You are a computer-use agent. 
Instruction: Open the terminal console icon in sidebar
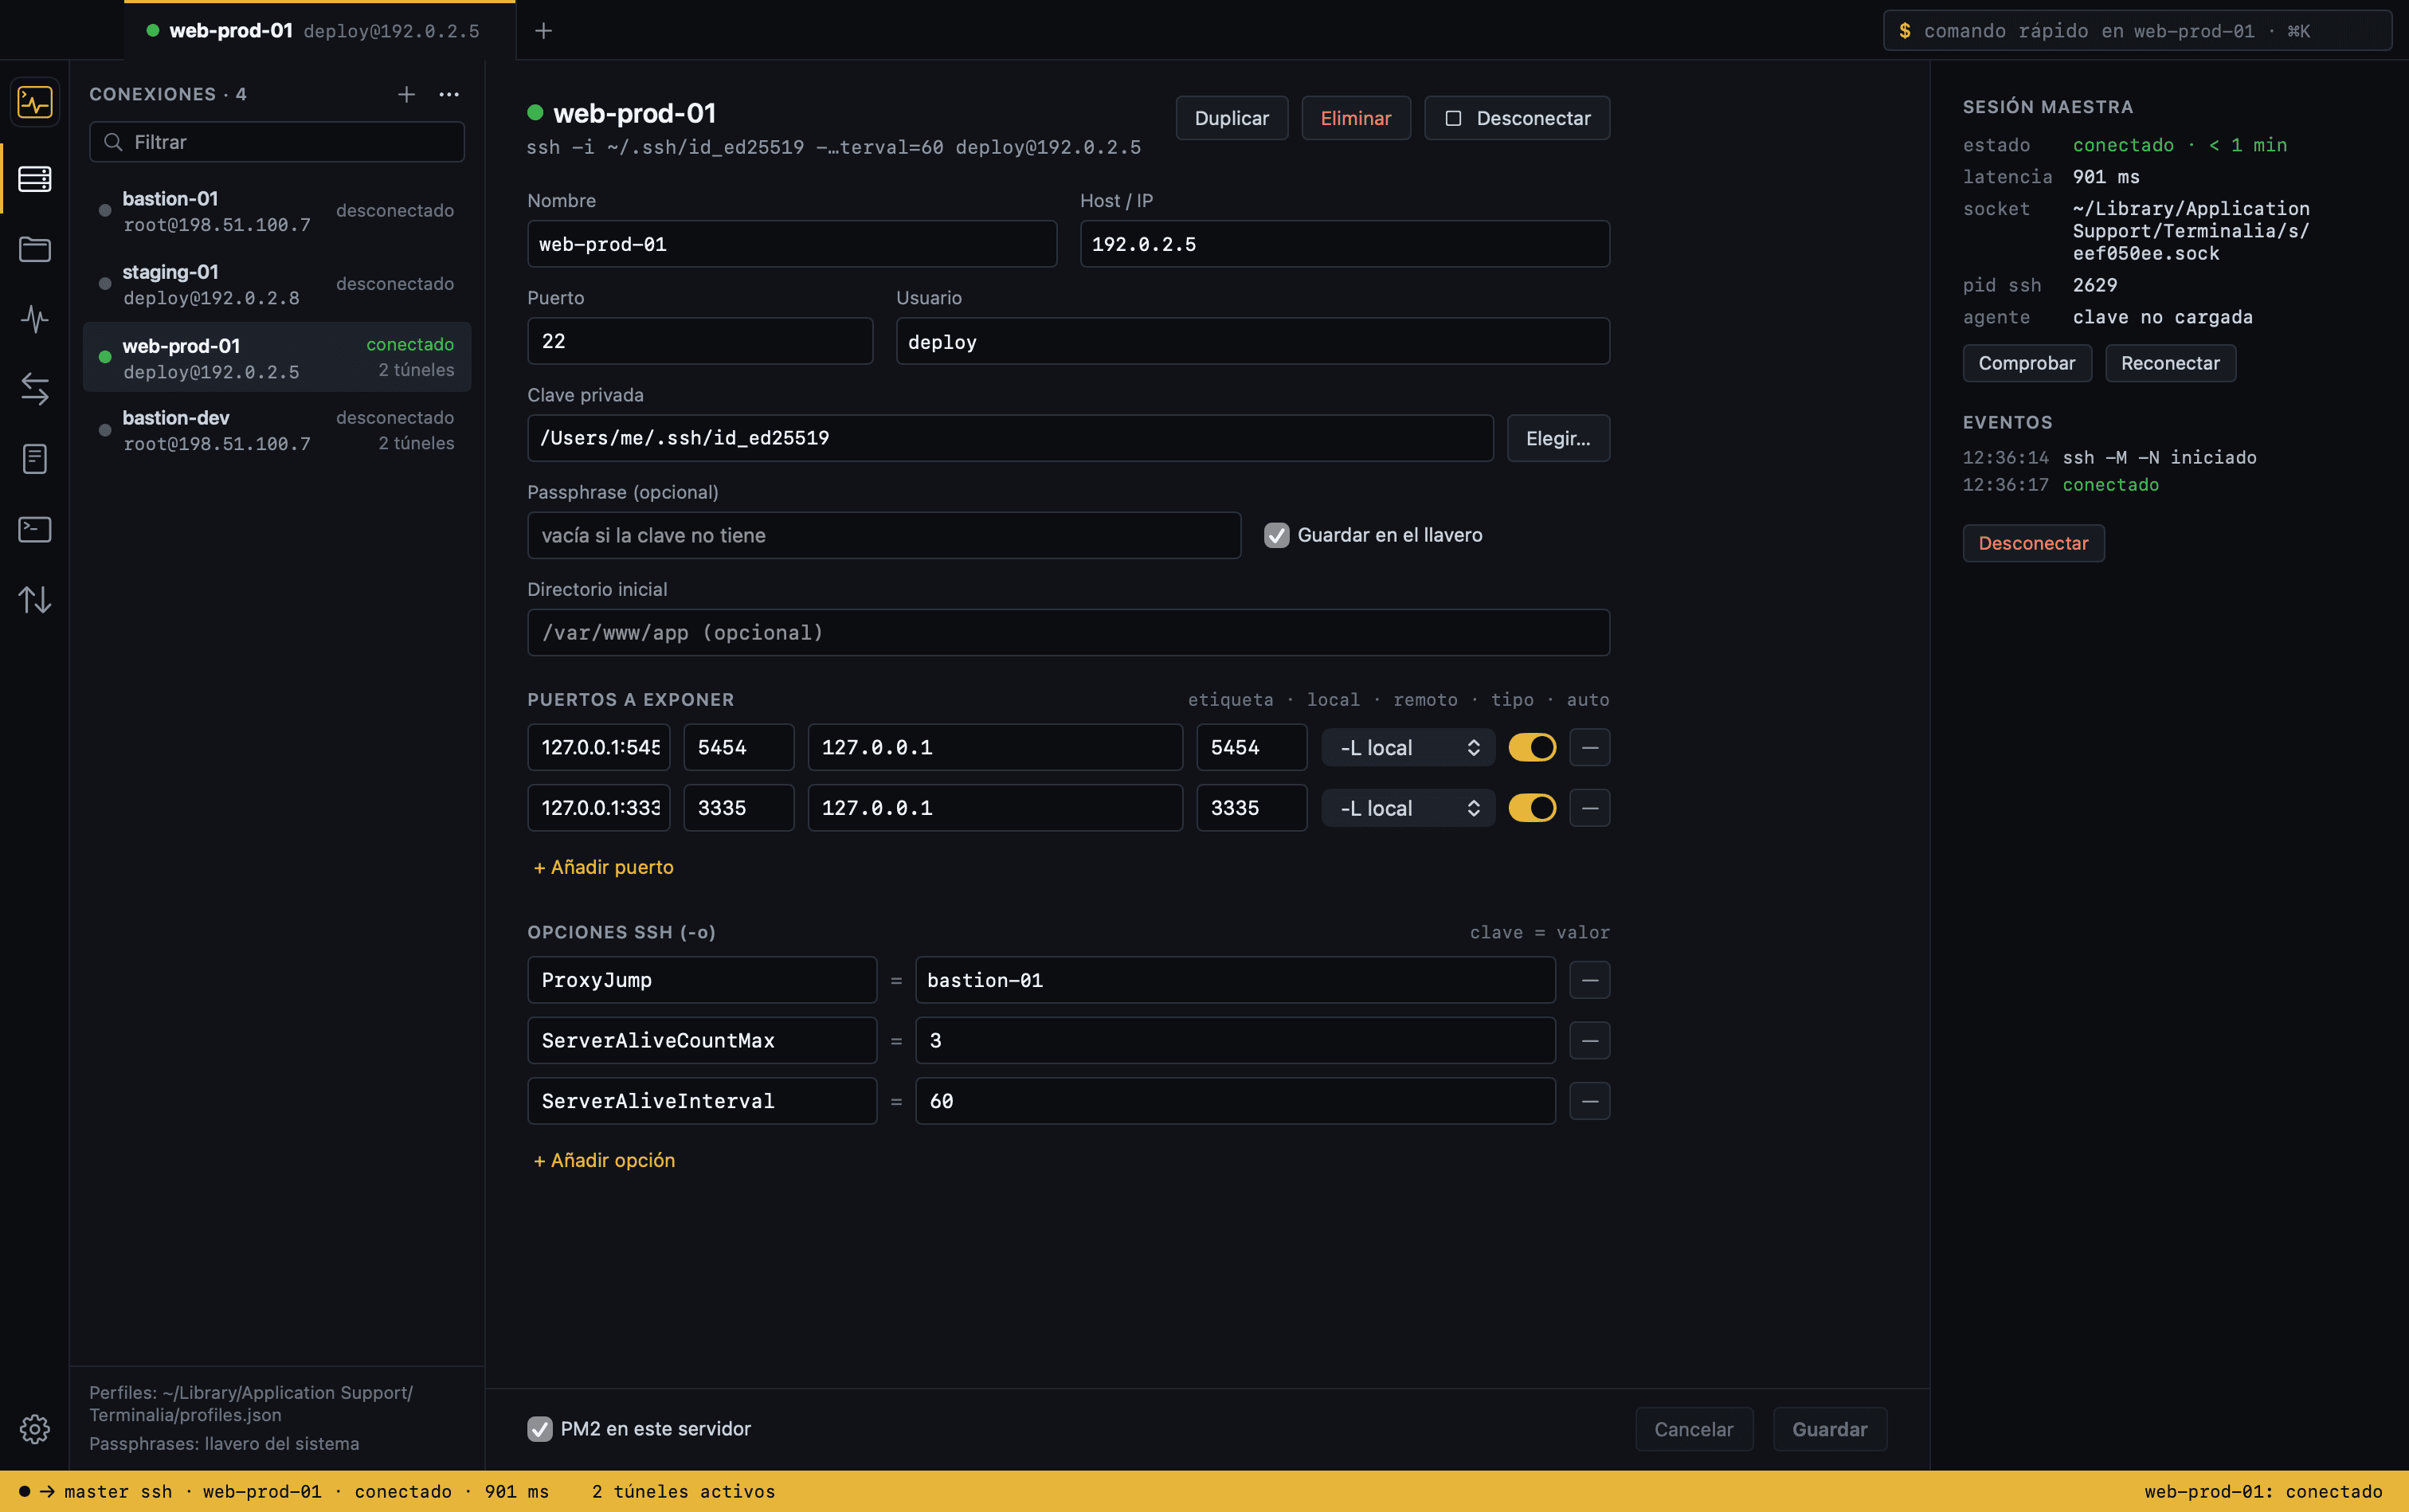[x=35, y=529]
